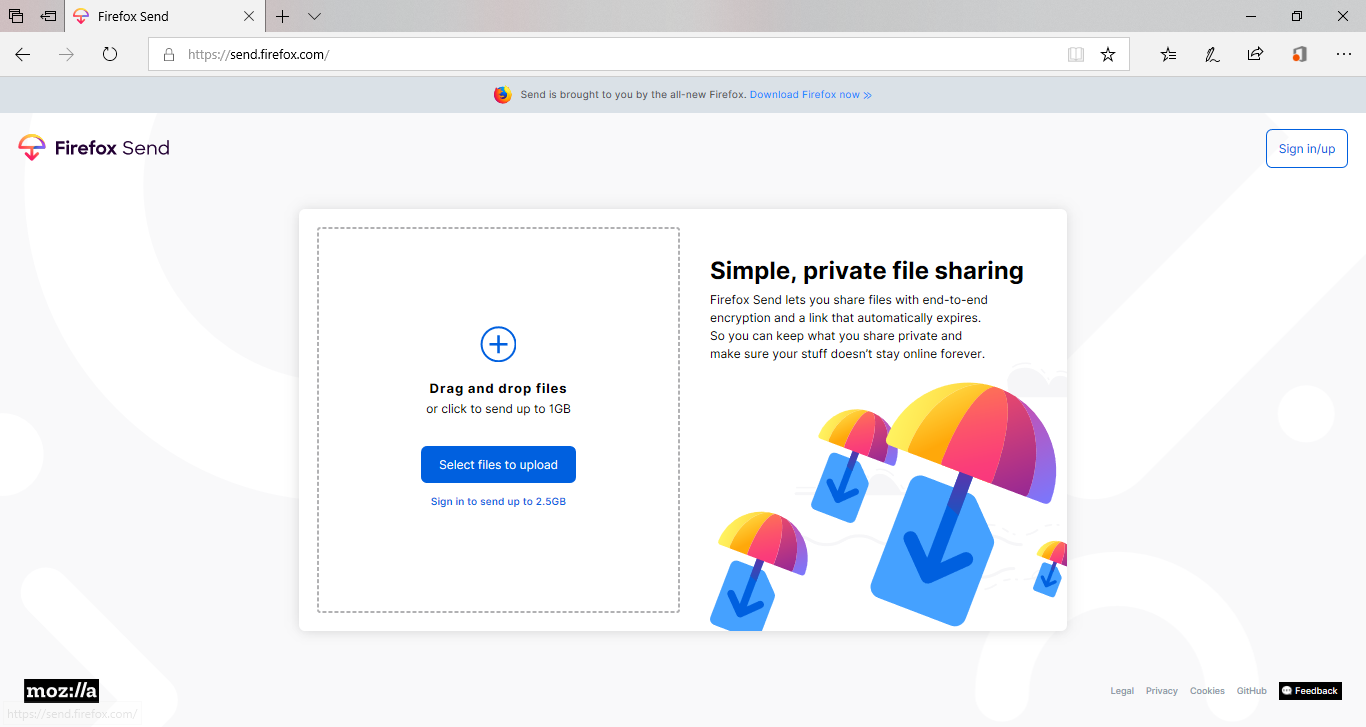Click the Add notes pen icon
1366x727 pixels.
[x=1212, y=55]
